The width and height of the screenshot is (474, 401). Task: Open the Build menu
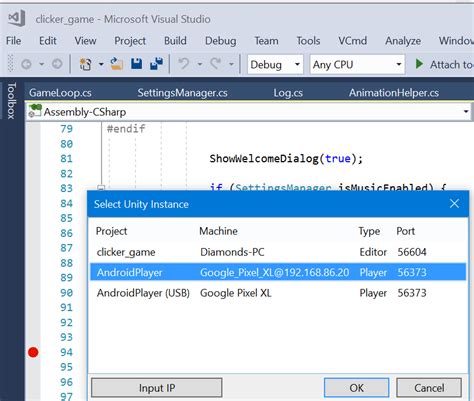coord(175,41)
